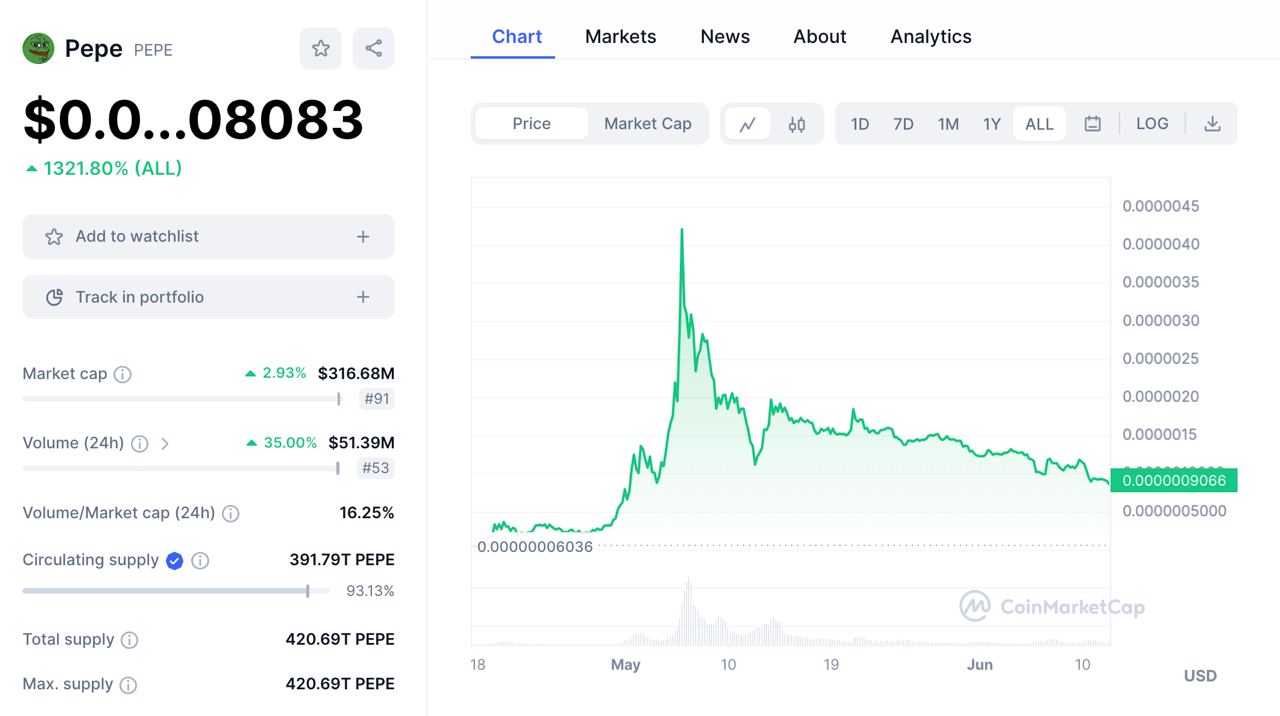
Task: Toggle the LOG scale option
Action: tap(1152, 124)
